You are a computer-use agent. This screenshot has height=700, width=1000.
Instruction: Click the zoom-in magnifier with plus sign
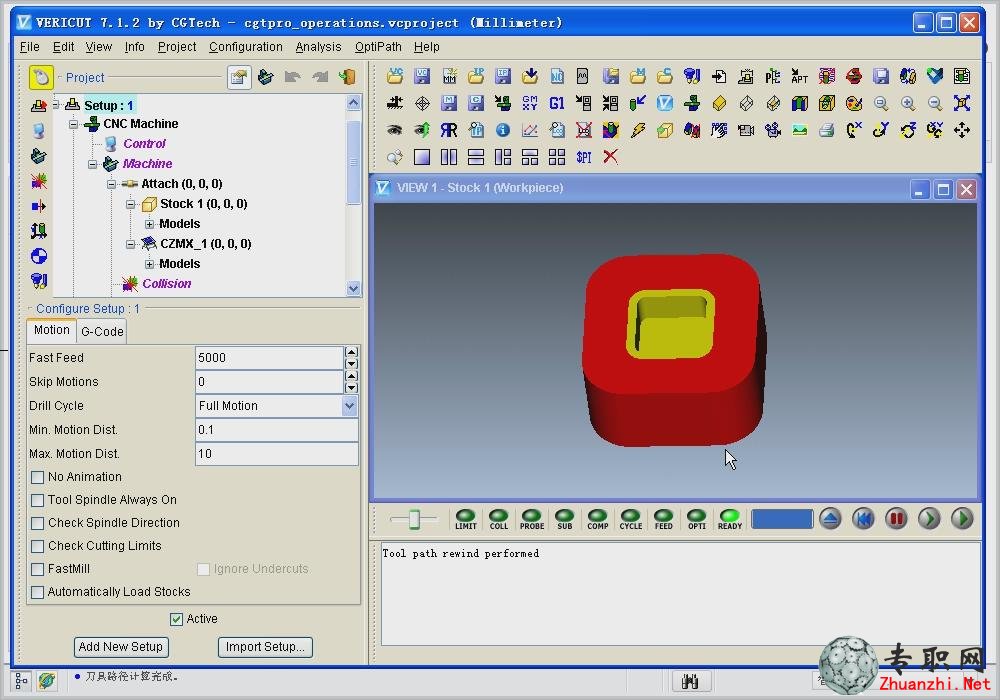click(908, 103)
